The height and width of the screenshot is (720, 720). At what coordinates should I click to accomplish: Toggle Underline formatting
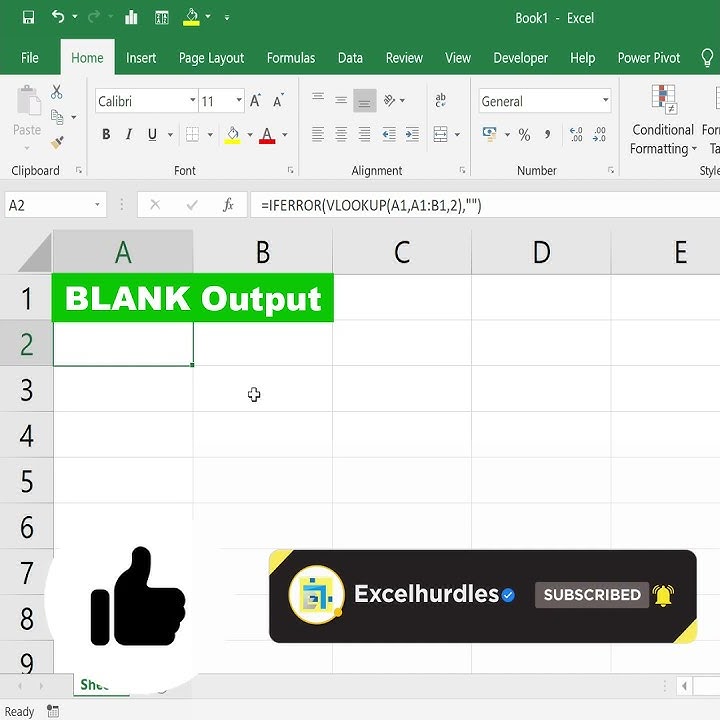(152, 135)
